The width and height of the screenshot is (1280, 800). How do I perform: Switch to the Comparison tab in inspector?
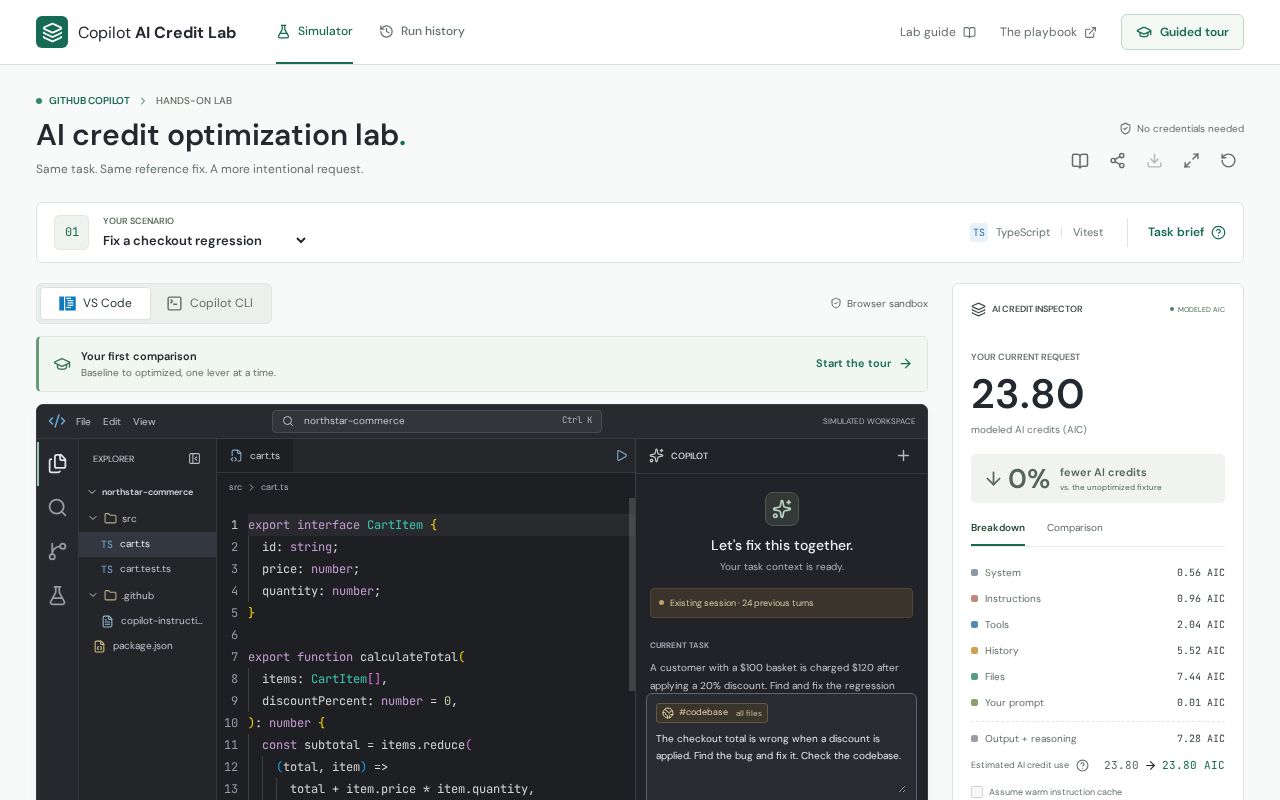(x=1075, y=528)
